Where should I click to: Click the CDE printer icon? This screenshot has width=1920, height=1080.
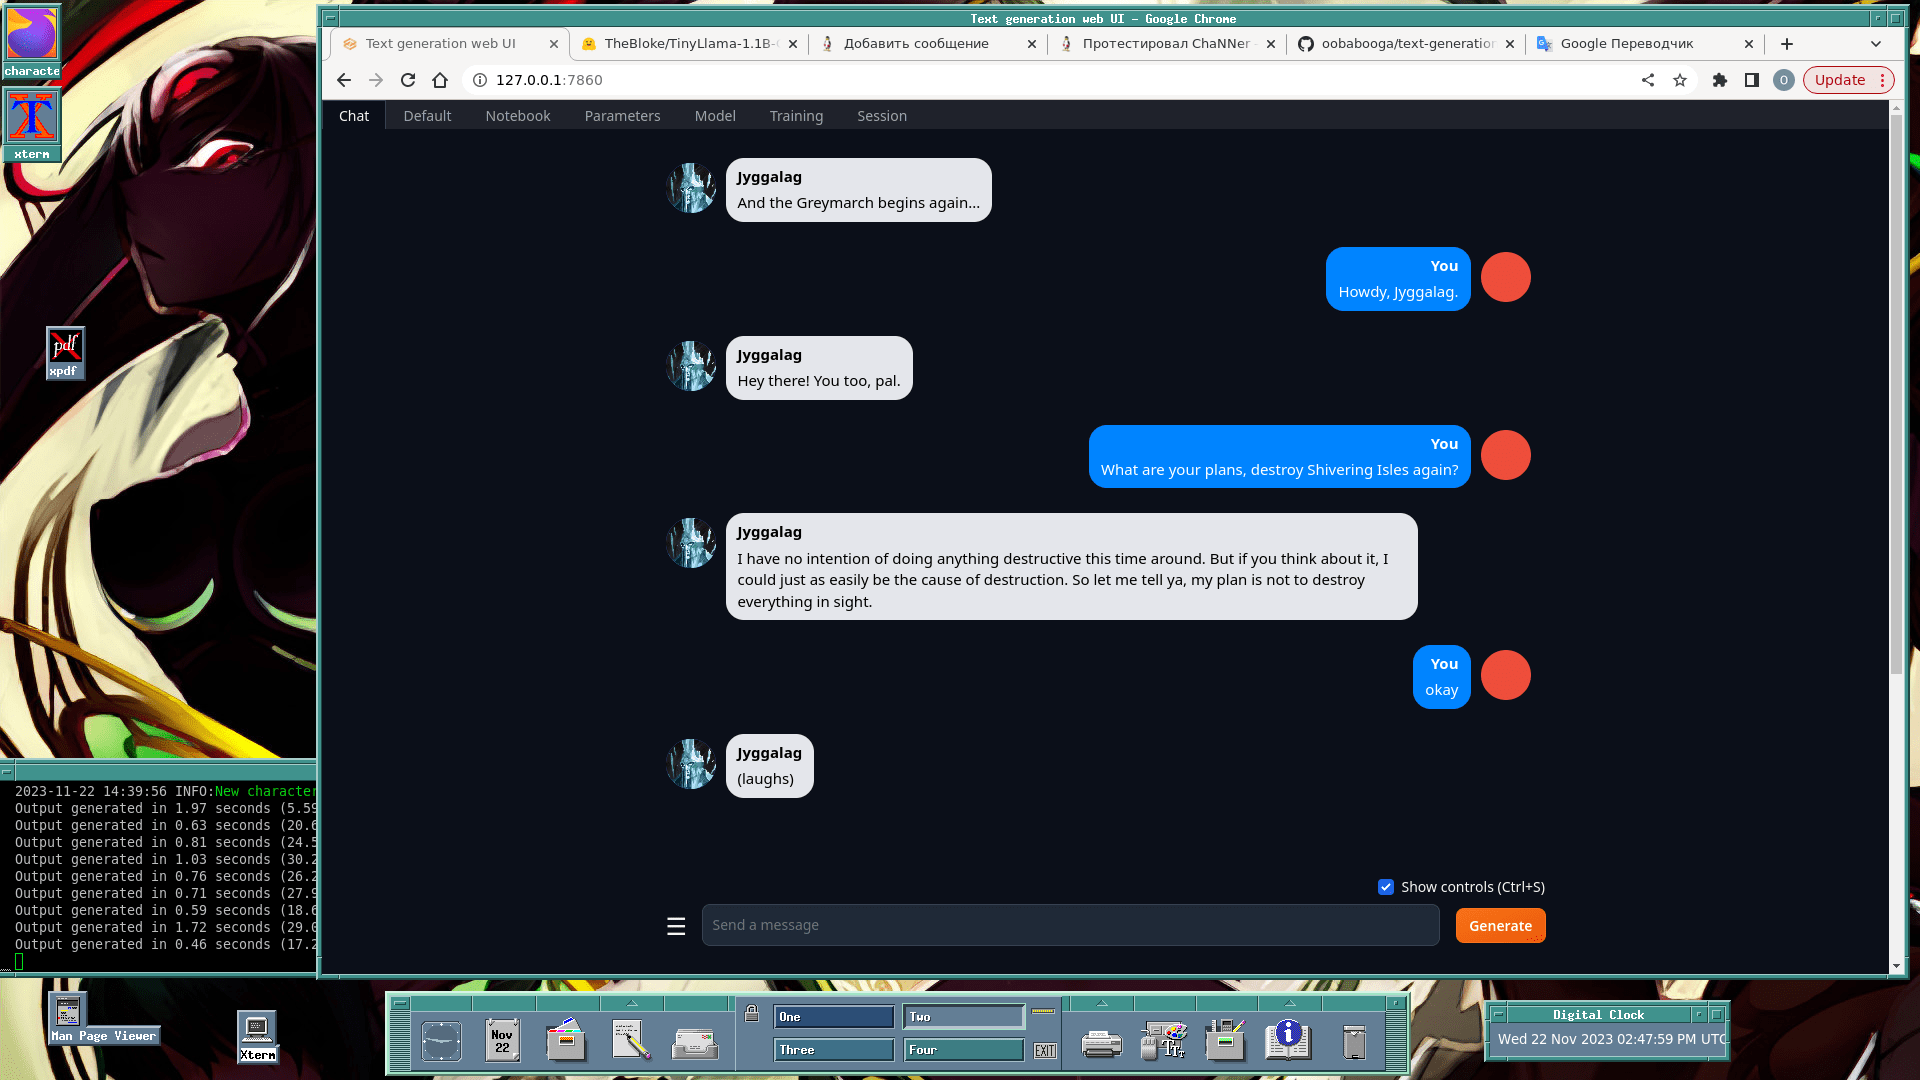point(1101,1043)
